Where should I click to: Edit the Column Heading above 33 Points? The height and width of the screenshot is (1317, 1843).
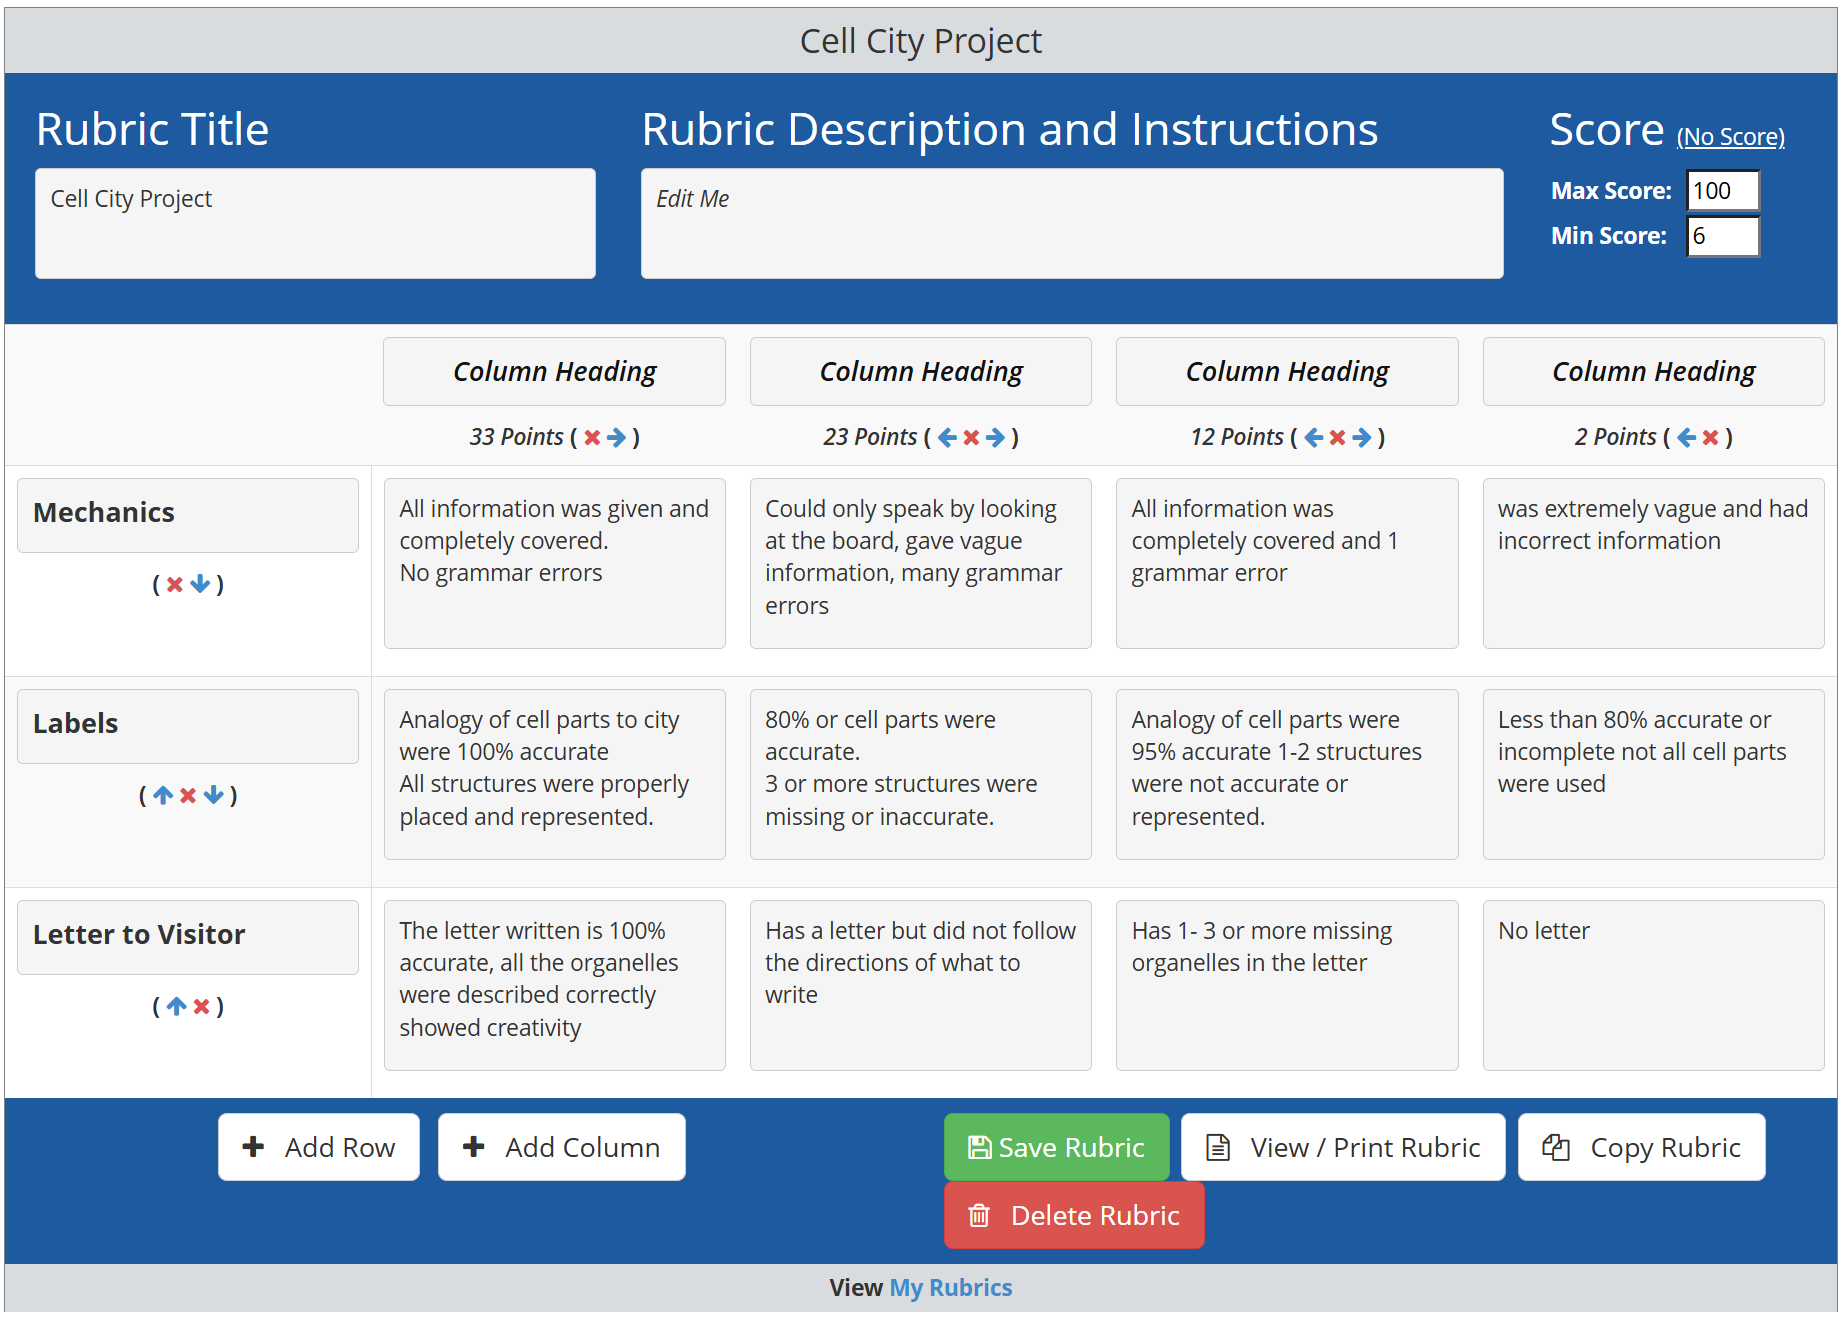pyautogui.click(x=555, y=372)
